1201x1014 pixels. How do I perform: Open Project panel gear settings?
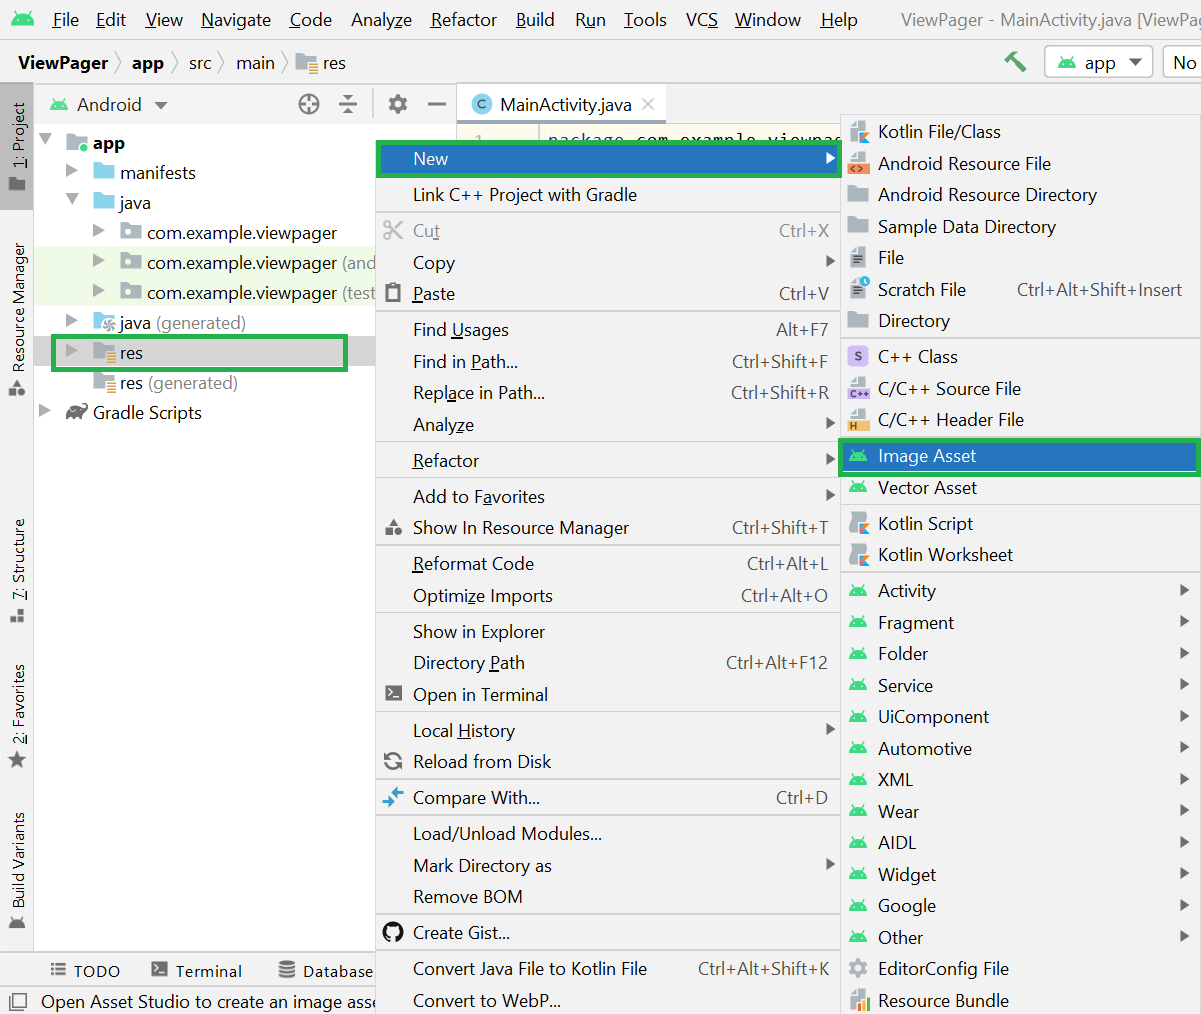point(398,104)
